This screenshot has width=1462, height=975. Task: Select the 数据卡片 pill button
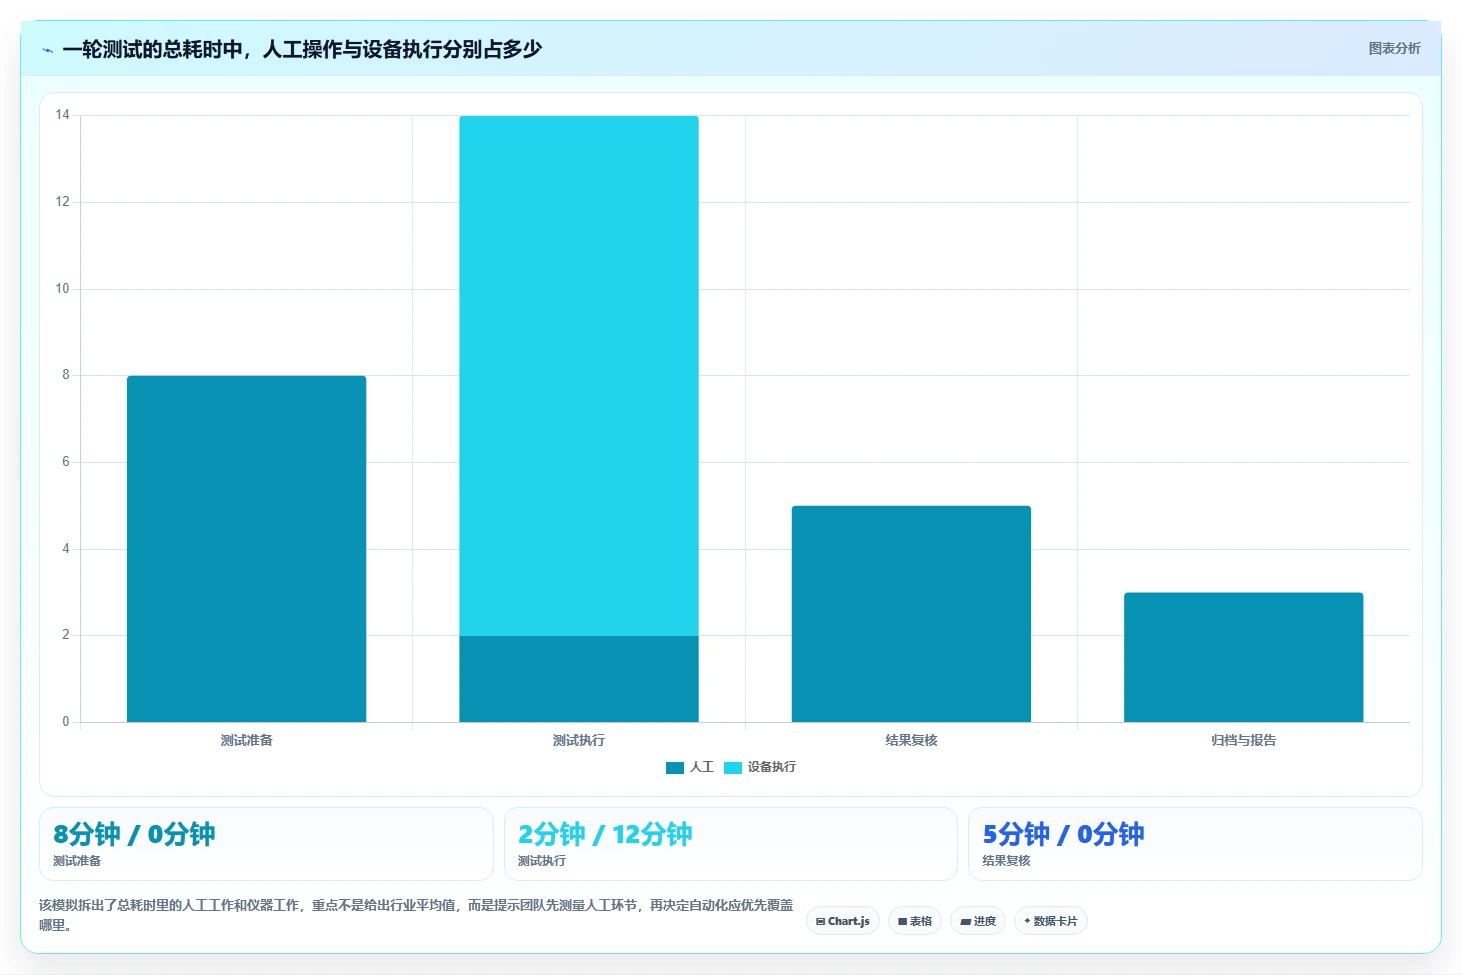pyautogui.click(x=1051, y=921)
